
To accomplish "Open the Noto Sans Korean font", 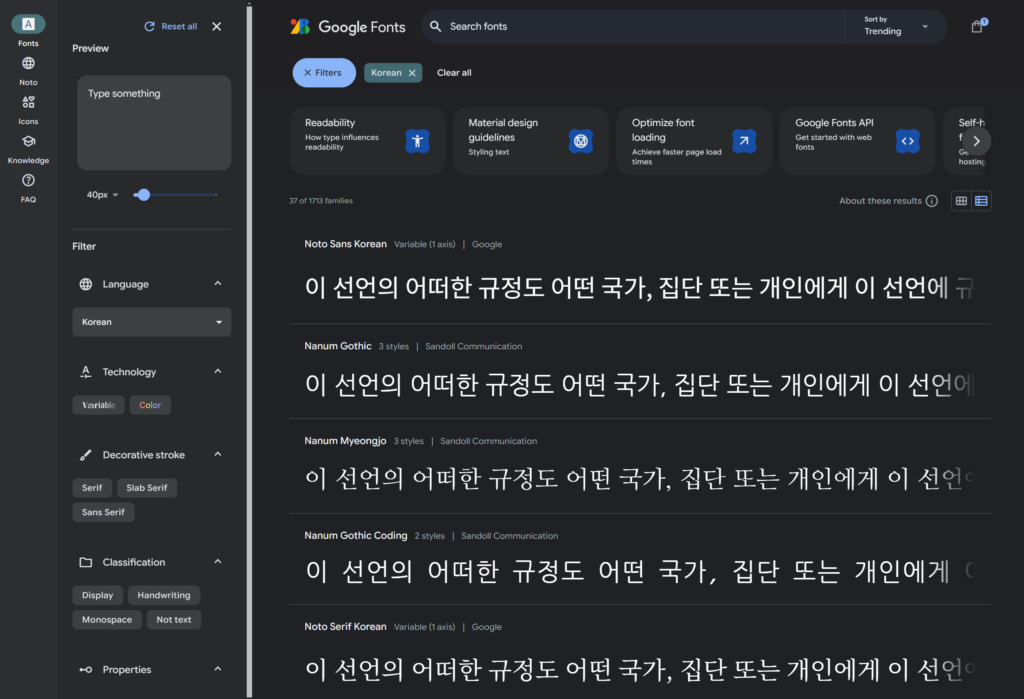I will click(x=640, y=273).
